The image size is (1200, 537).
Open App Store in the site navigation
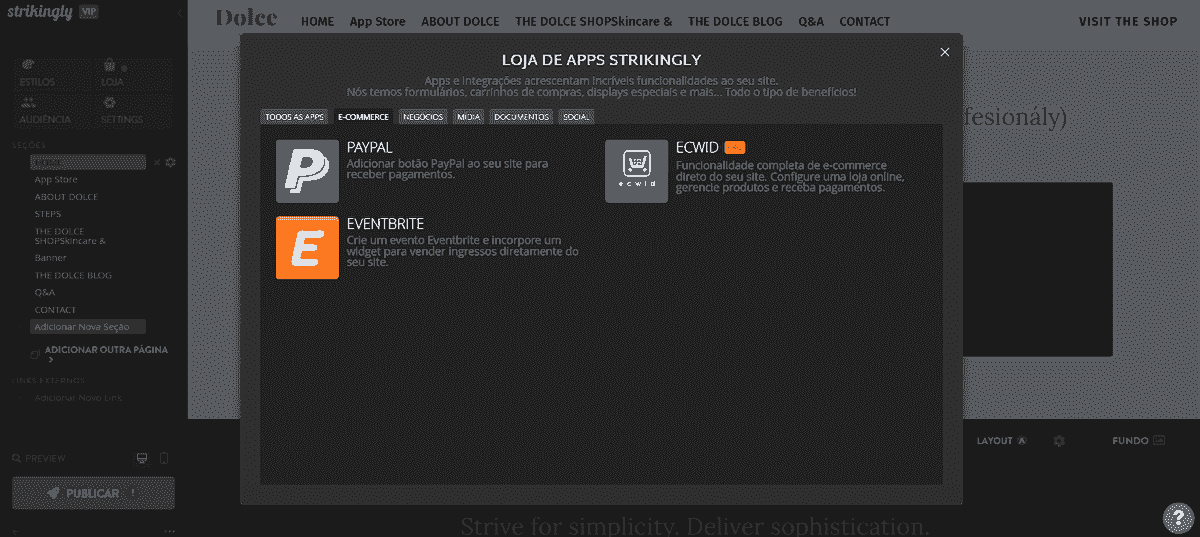pyautogui.click(x=378, y=21)
